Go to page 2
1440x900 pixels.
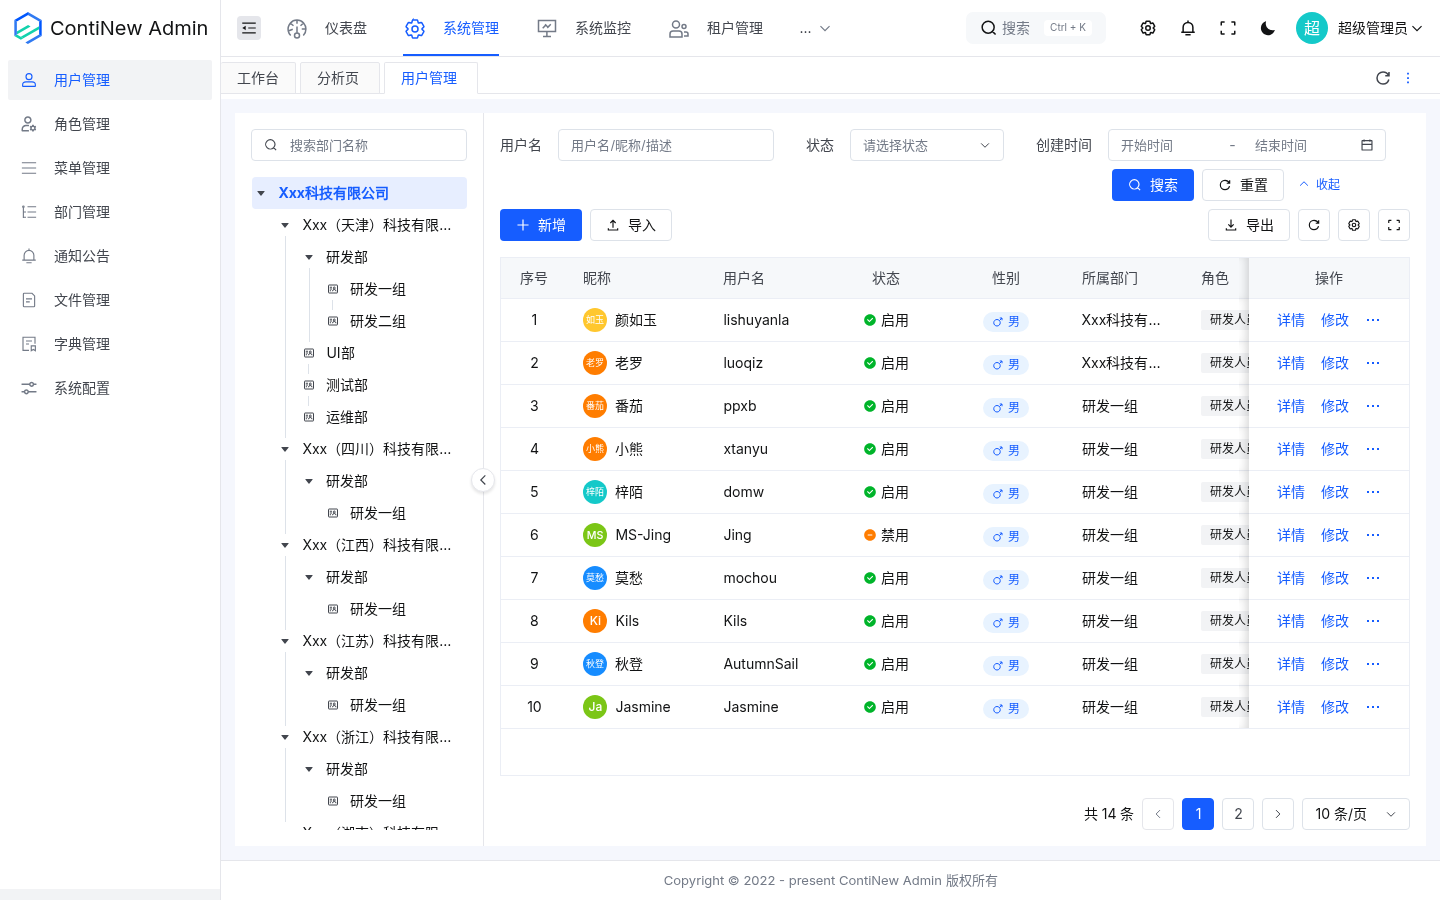point(1238,814)
